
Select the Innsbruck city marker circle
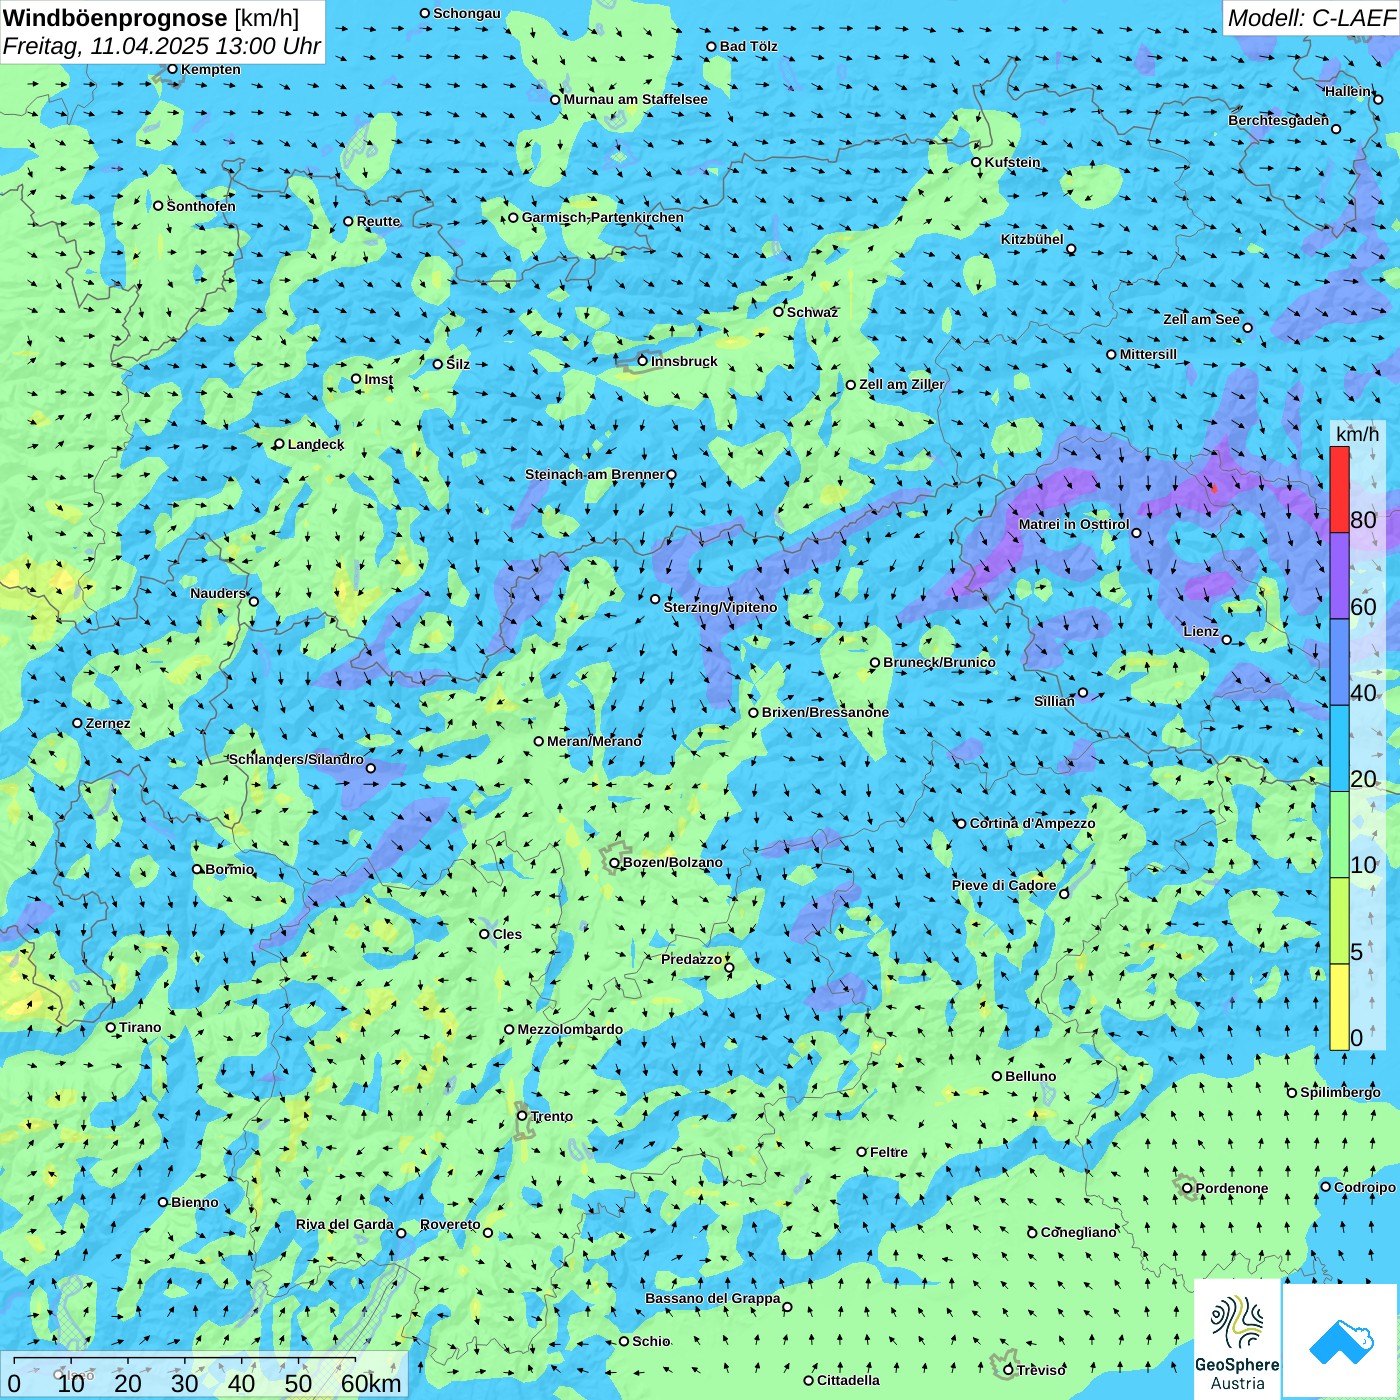[x=643, y=361]
